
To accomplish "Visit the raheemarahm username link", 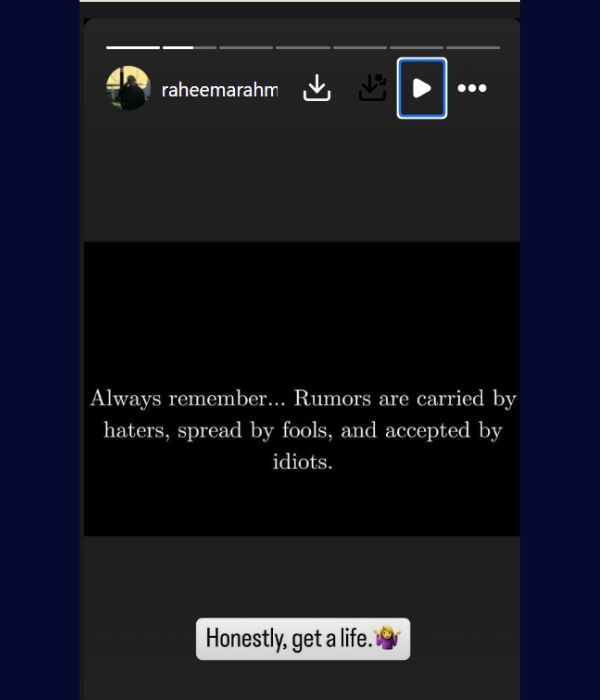I will tap(220, 90).
